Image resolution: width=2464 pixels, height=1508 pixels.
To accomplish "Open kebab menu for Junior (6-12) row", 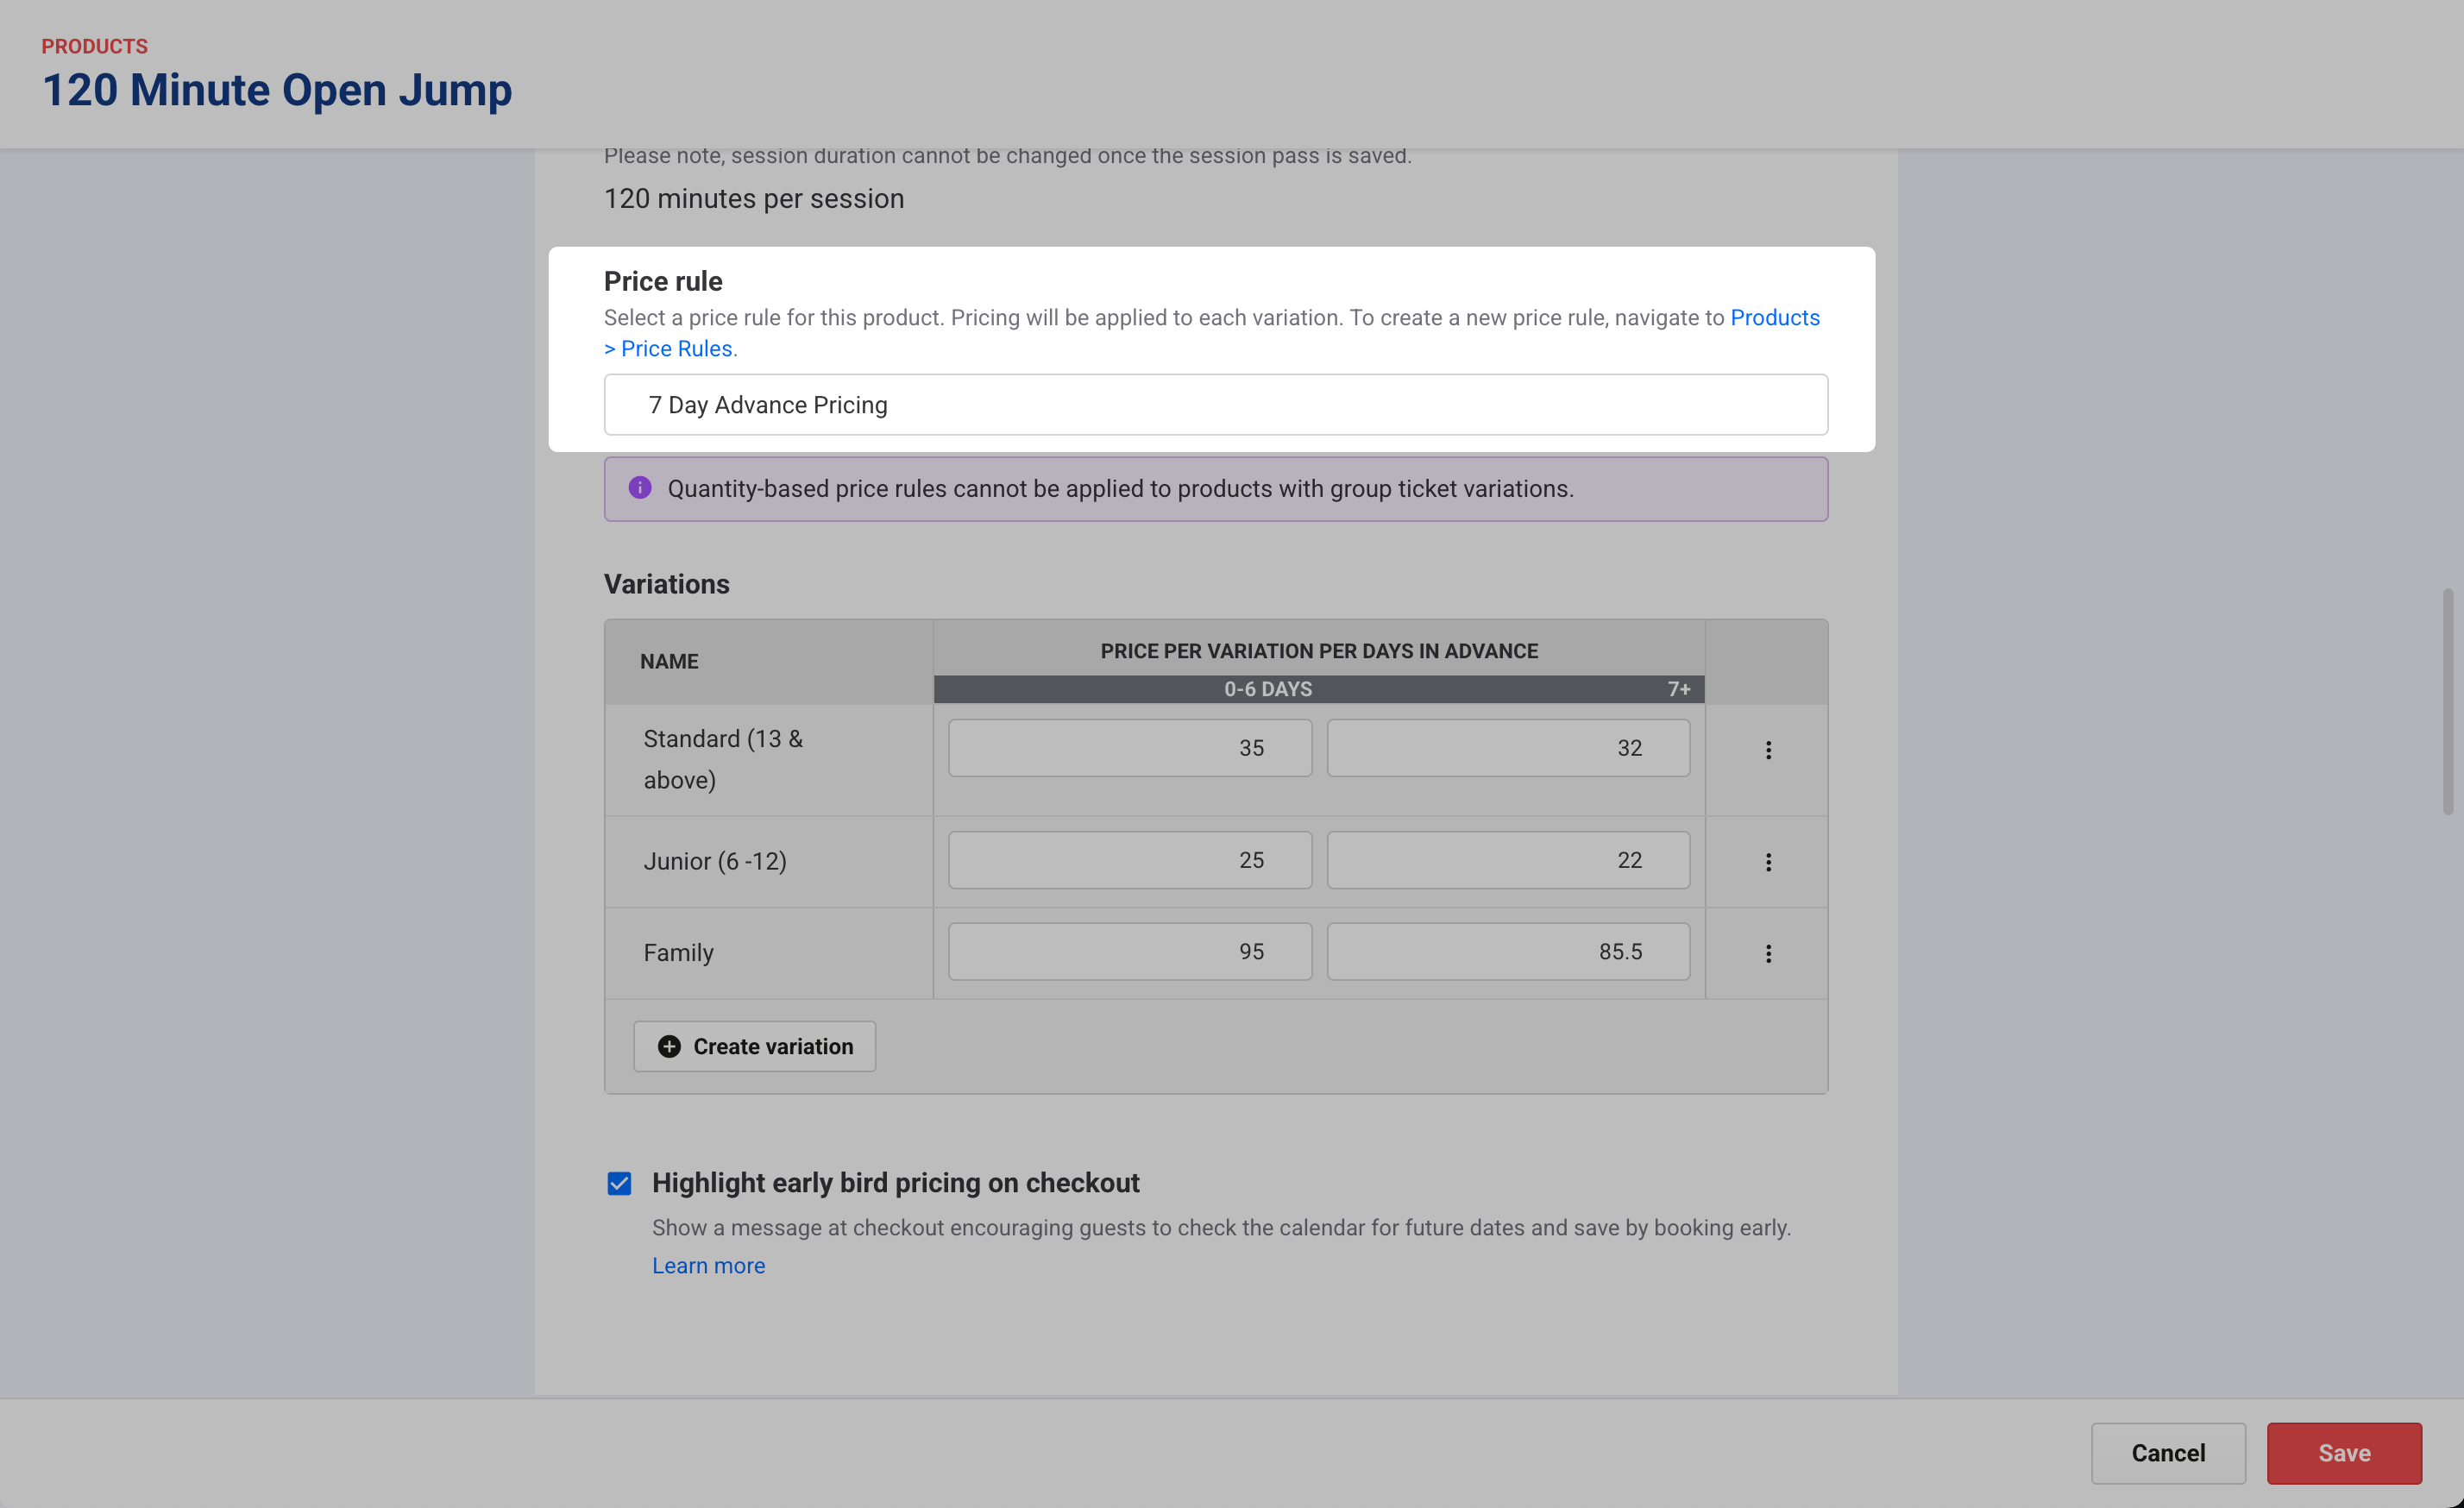I will [x=1768, y=862].
